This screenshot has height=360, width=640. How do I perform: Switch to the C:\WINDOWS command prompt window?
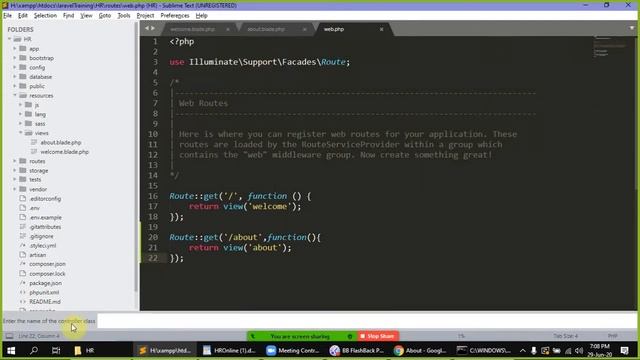point(484,351)
